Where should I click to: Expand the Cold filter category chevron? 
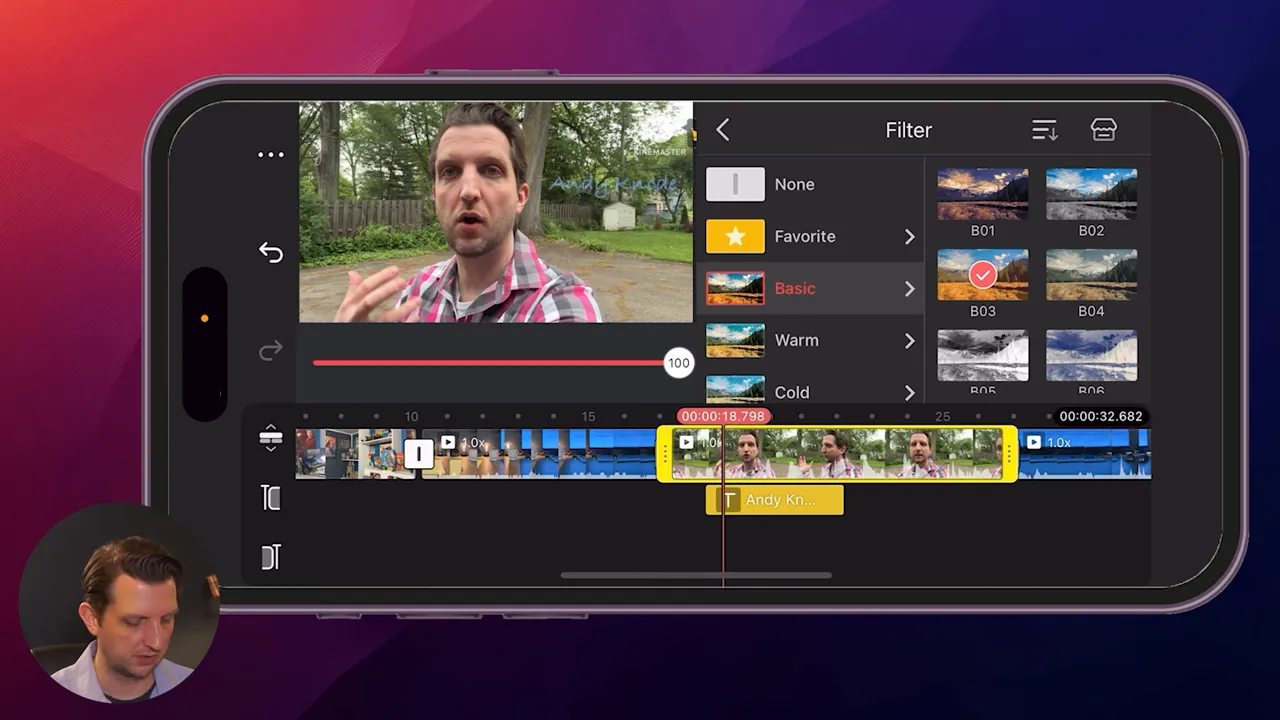[909, 392]
